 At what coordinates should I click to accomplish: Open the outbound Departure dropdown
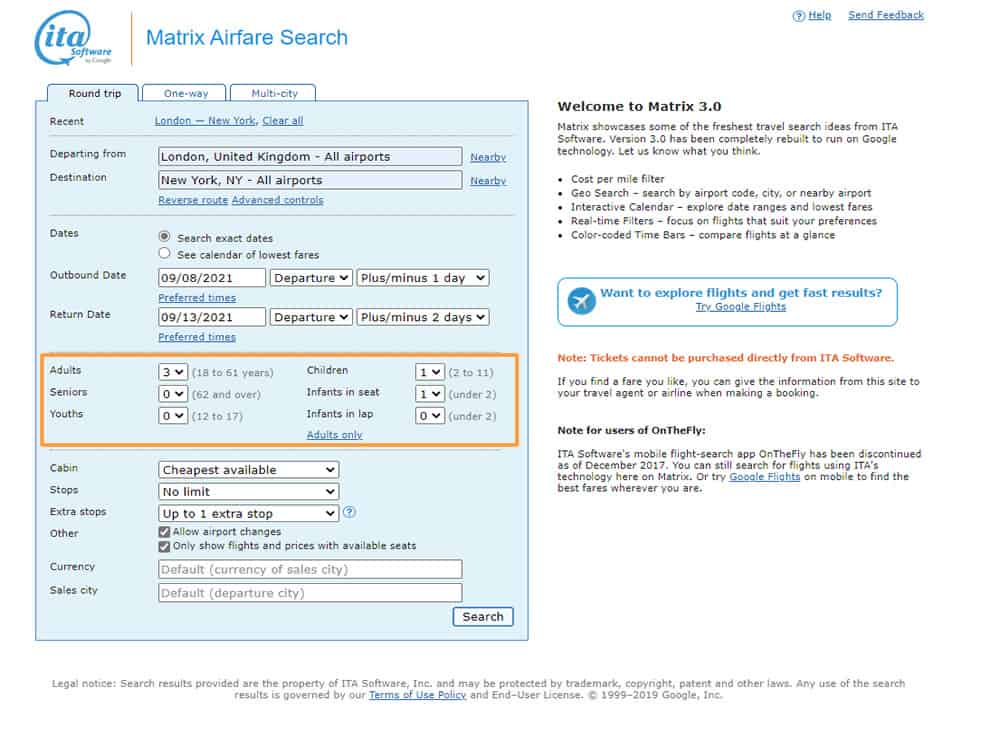click(311, 278)
